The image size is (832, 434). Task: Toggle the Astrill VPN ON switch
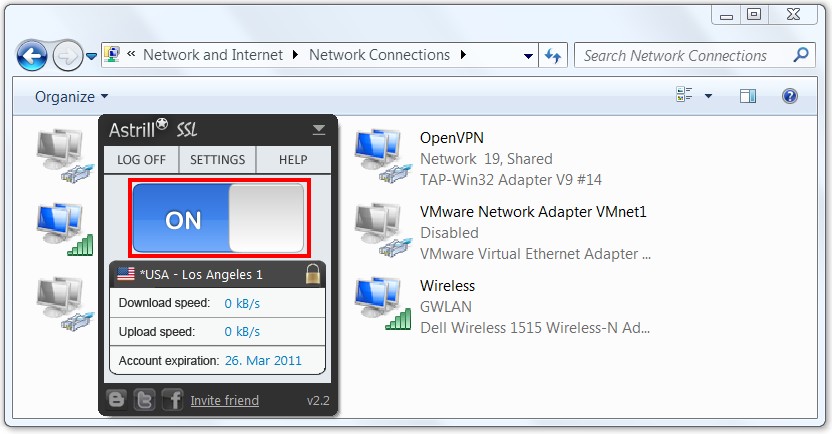[219, 218]
